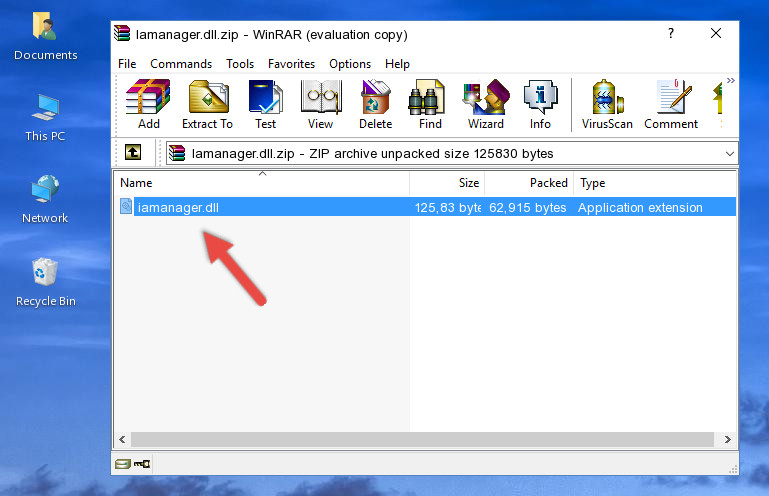769x496 pixels.
Task: Sort by the Name column header
Action: pyautogui.click(x=262, y=183)
